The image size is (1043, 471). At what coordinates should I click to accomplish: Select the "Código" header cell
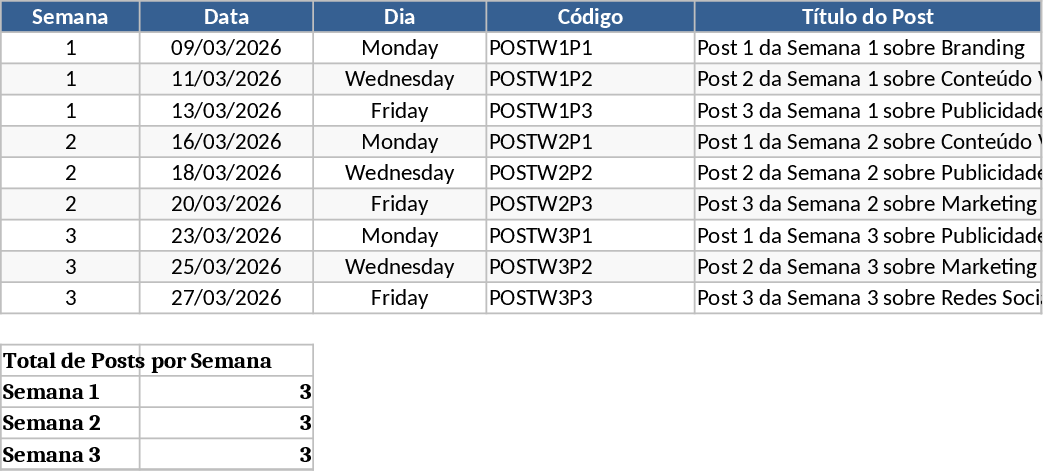[x=590, y=17]
